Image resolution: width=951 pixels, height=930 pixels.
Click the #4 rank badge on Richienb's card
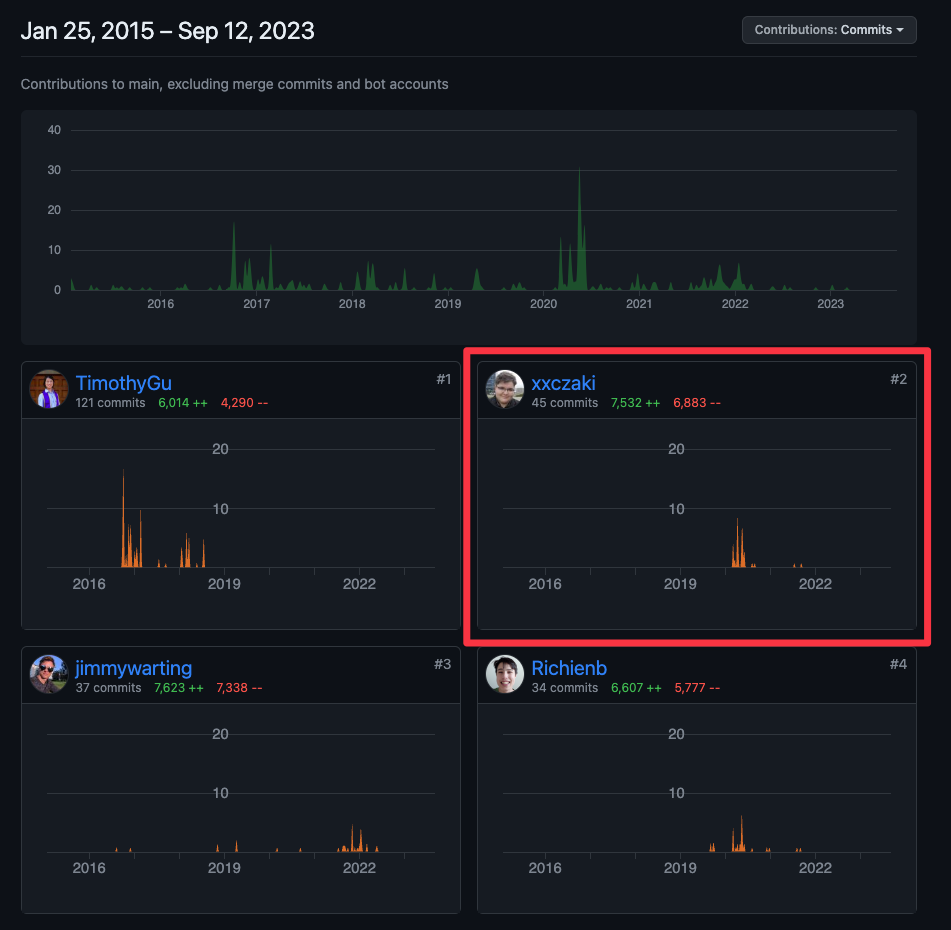(899, 664)
